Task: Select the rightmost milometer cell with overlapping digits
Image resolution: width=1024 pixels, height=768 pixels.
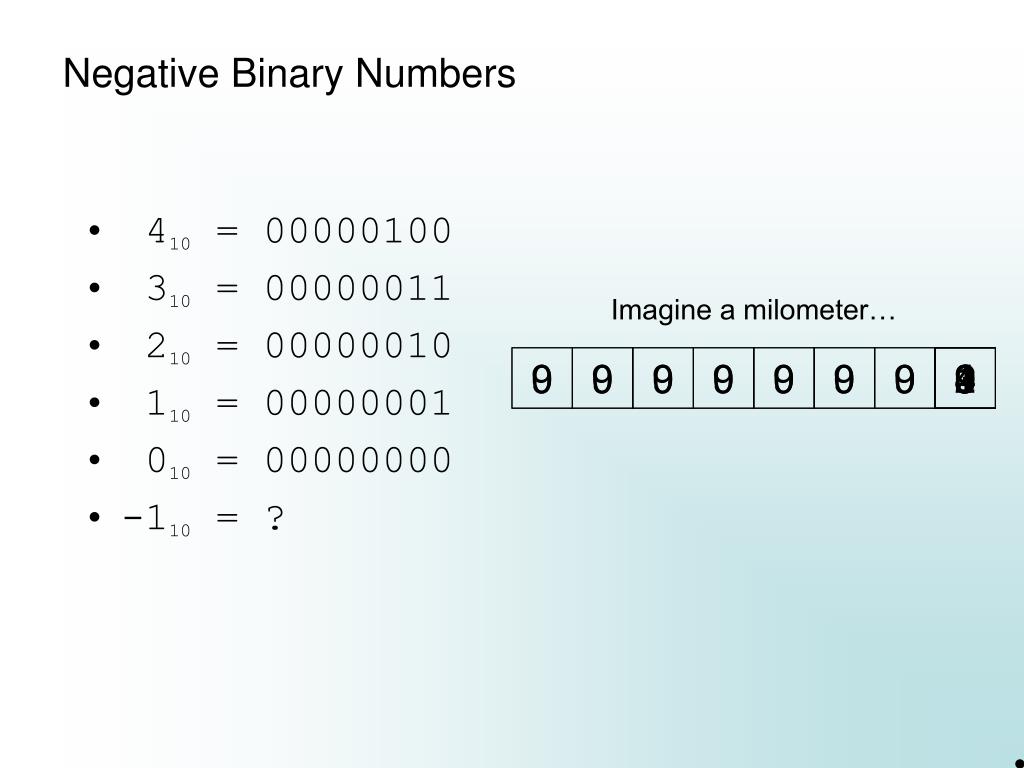Action: click(x=965, y=378)
